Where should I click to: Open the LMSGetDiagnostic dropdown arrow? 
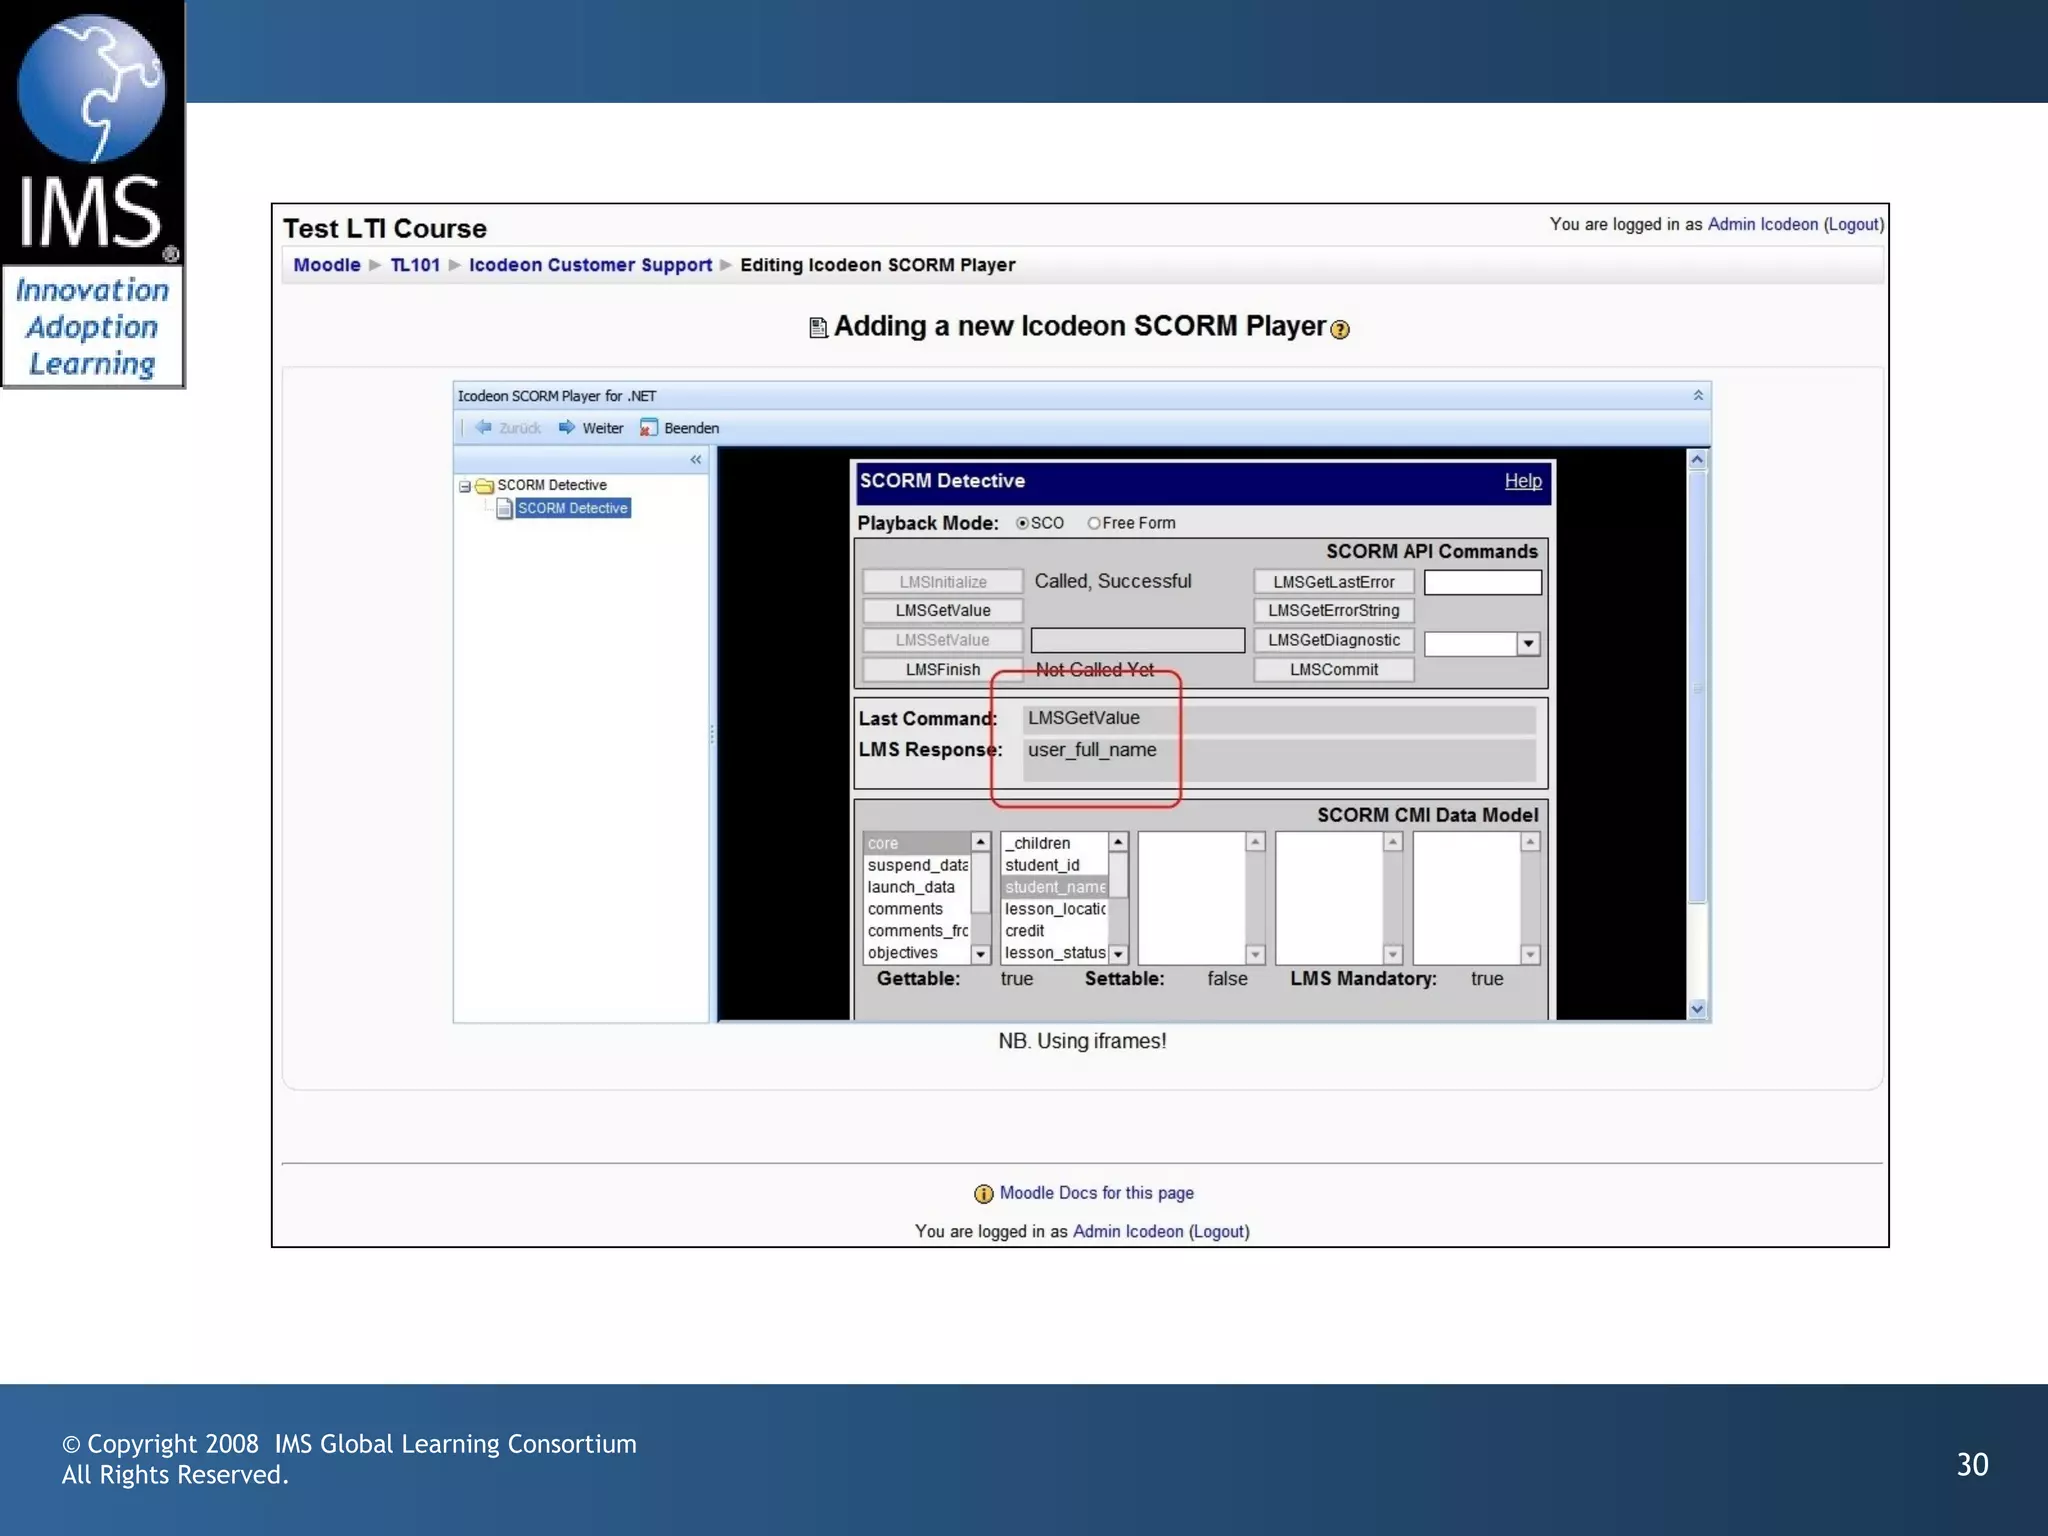click(x=1528, y=644)
